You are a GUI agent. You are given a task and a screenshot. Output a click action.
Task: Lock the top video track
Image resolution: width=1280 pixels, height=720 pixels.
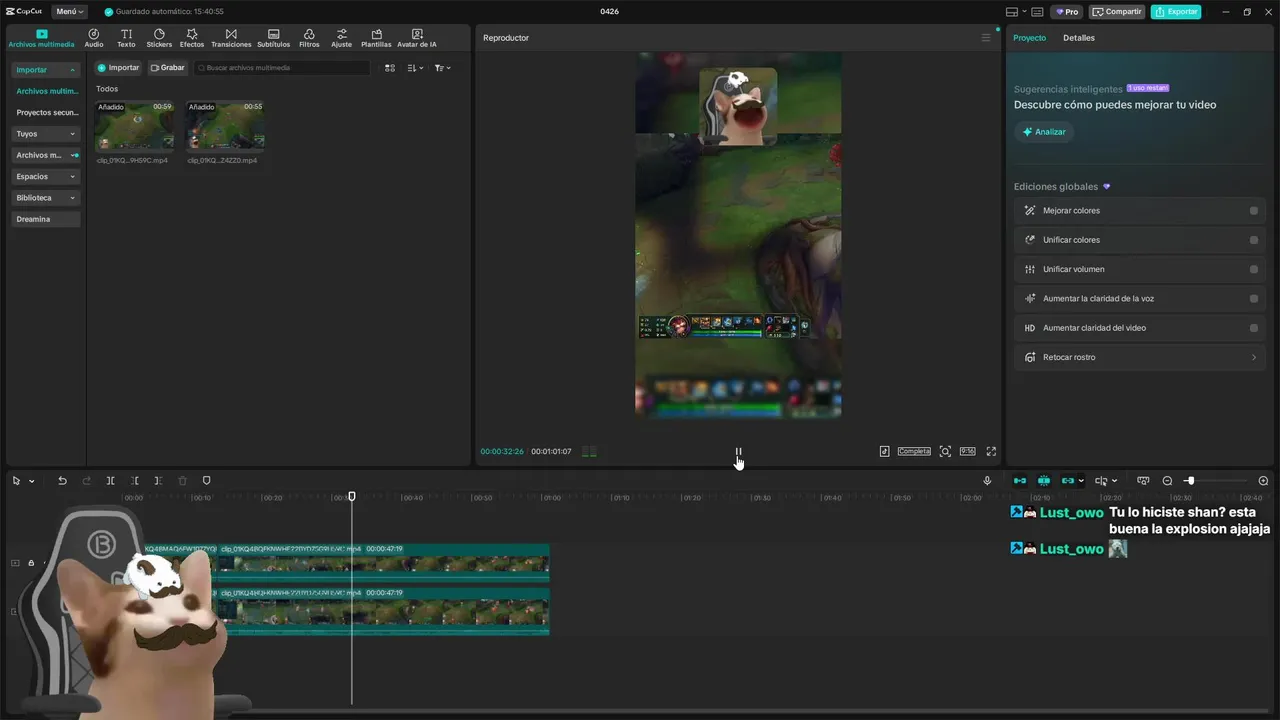(x=31, y=563)
